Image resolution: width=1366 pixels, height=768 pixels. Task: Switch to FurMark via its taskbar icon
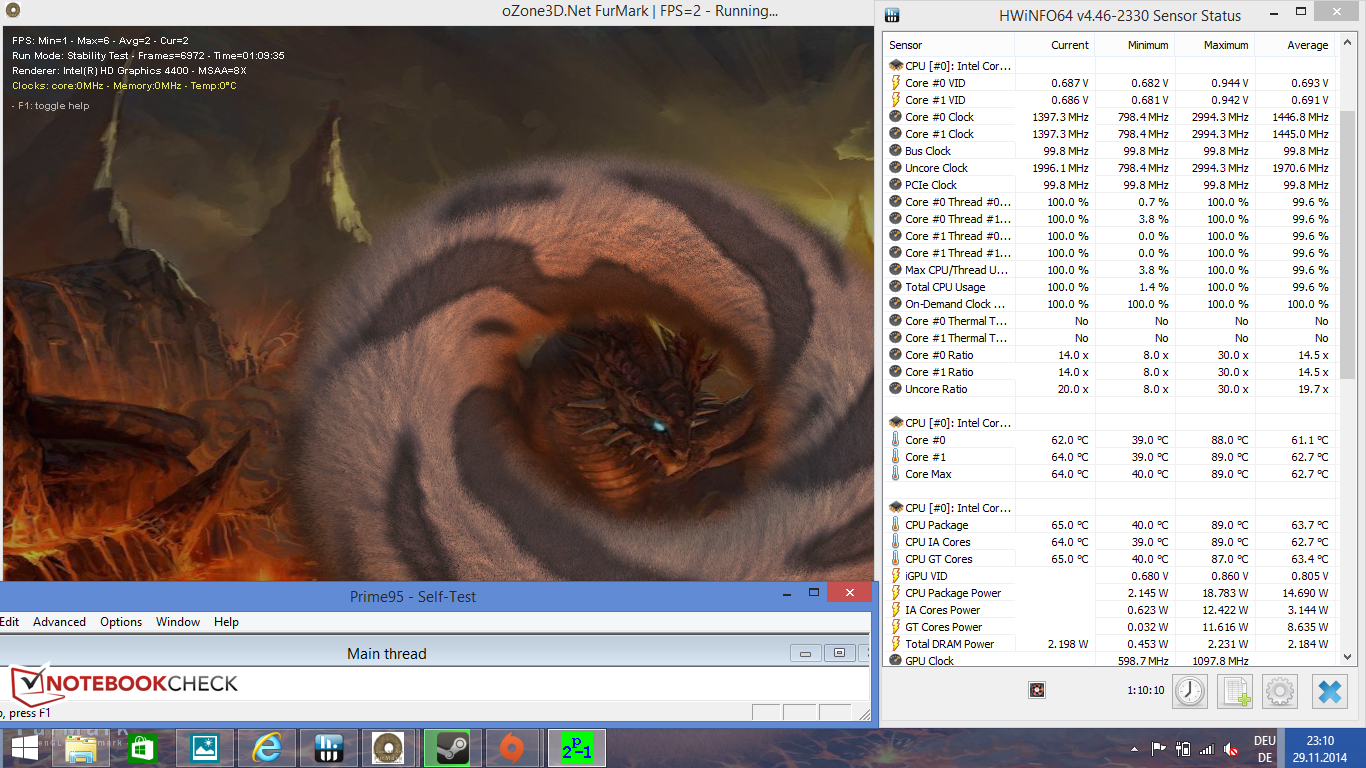pos(388,747)
